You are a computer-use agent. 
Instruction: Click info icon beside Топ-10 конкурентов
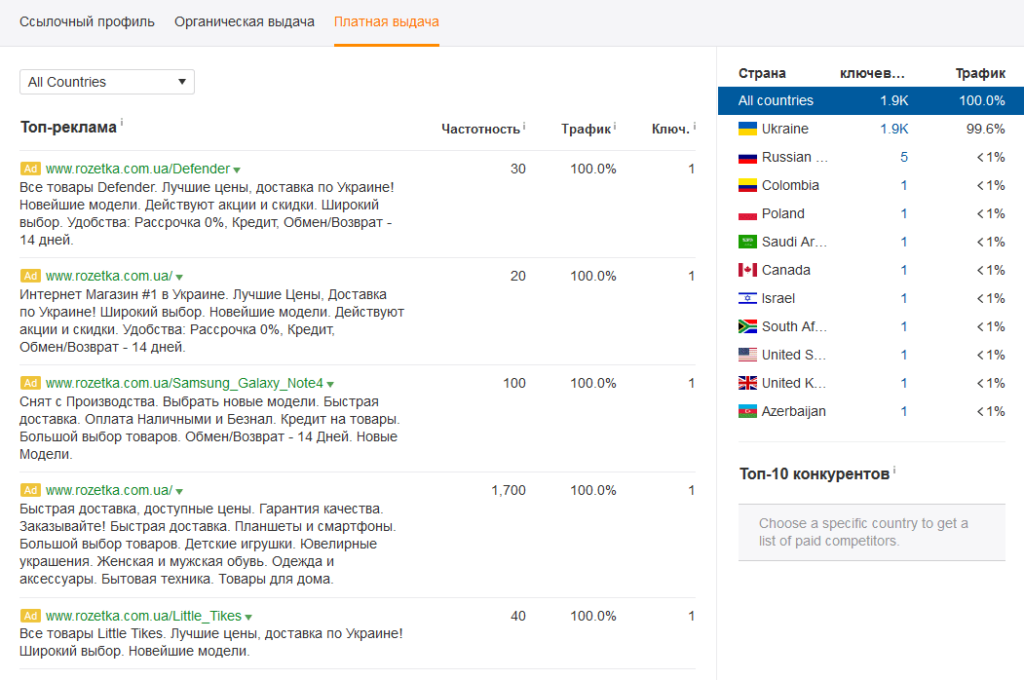[894, 469]
